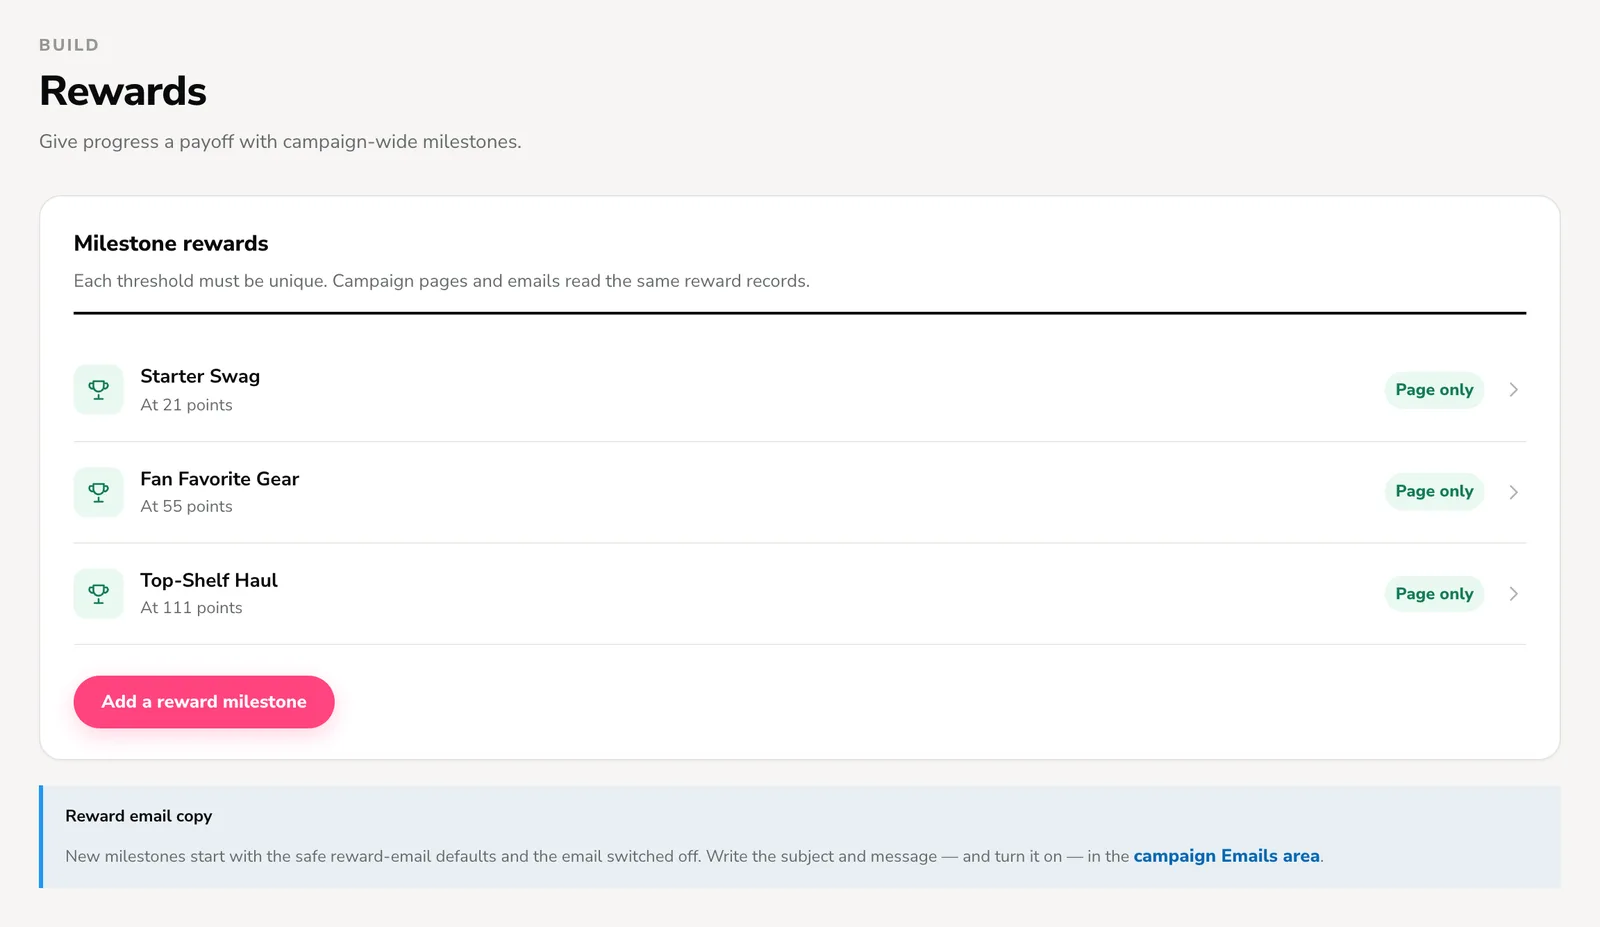Click the Milestone rewards heading

coord(171,244)
